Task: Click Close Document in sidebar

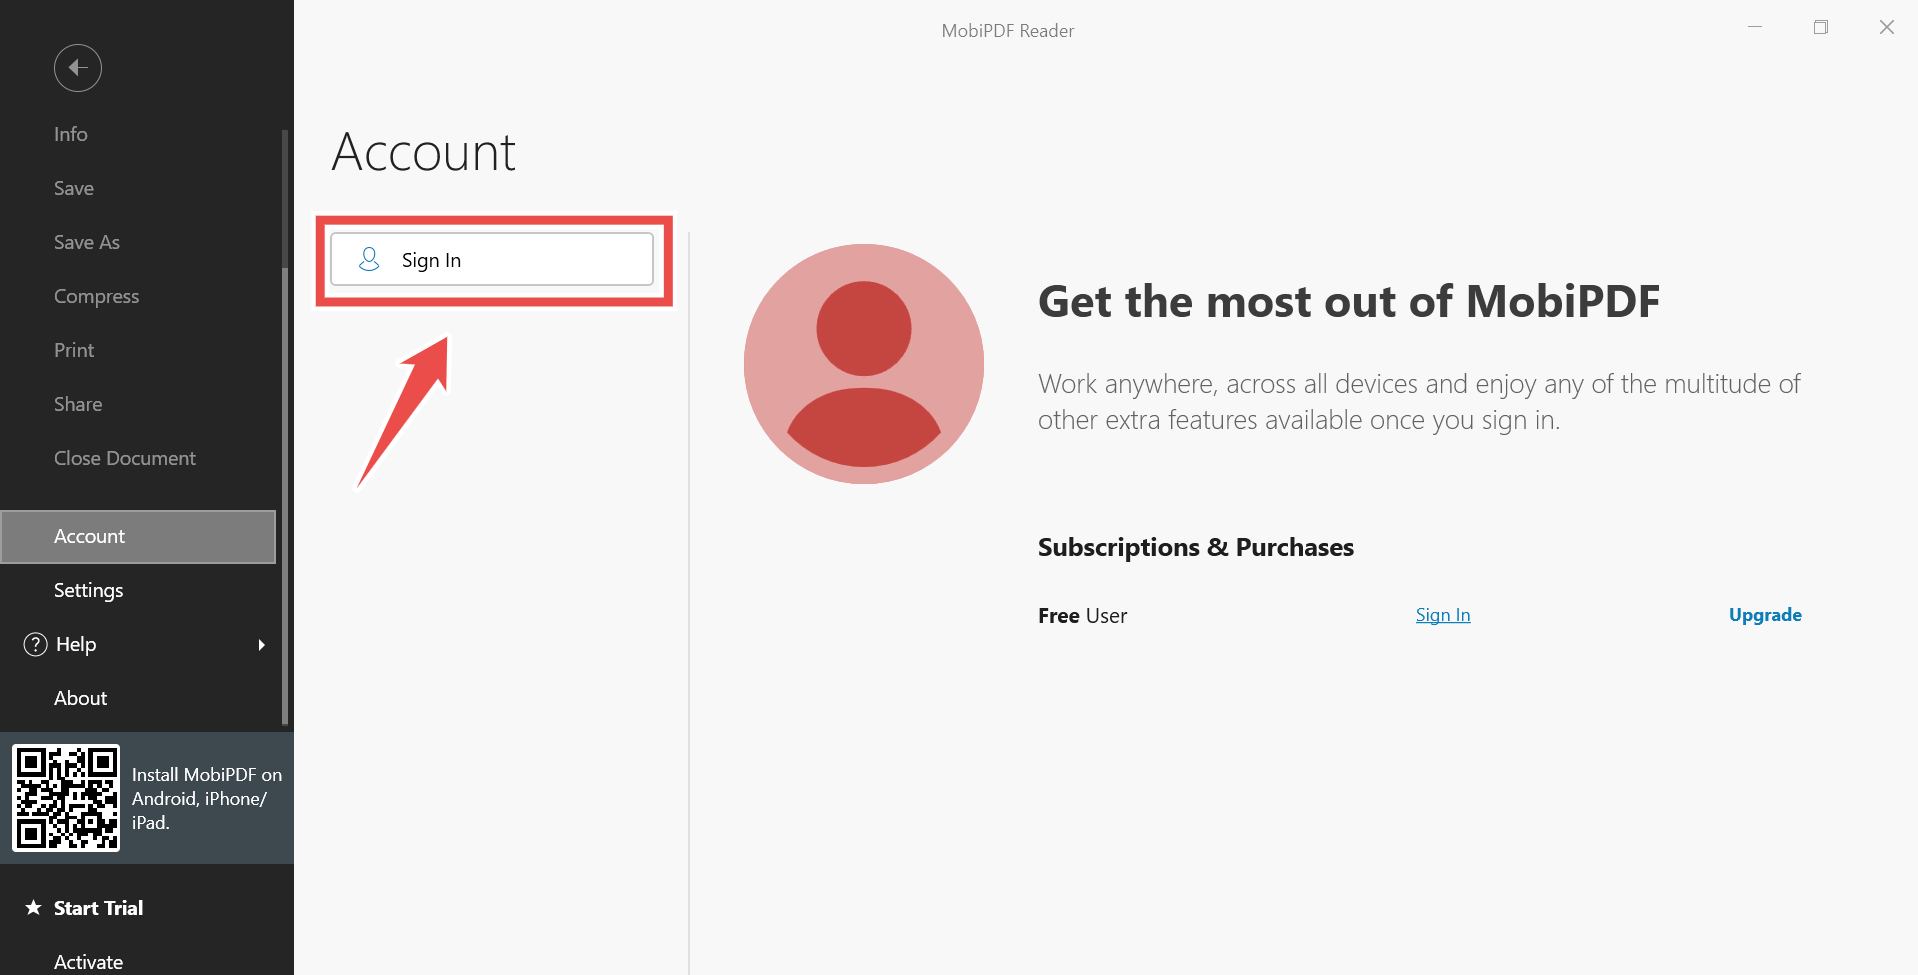Action: pos(125,458)
